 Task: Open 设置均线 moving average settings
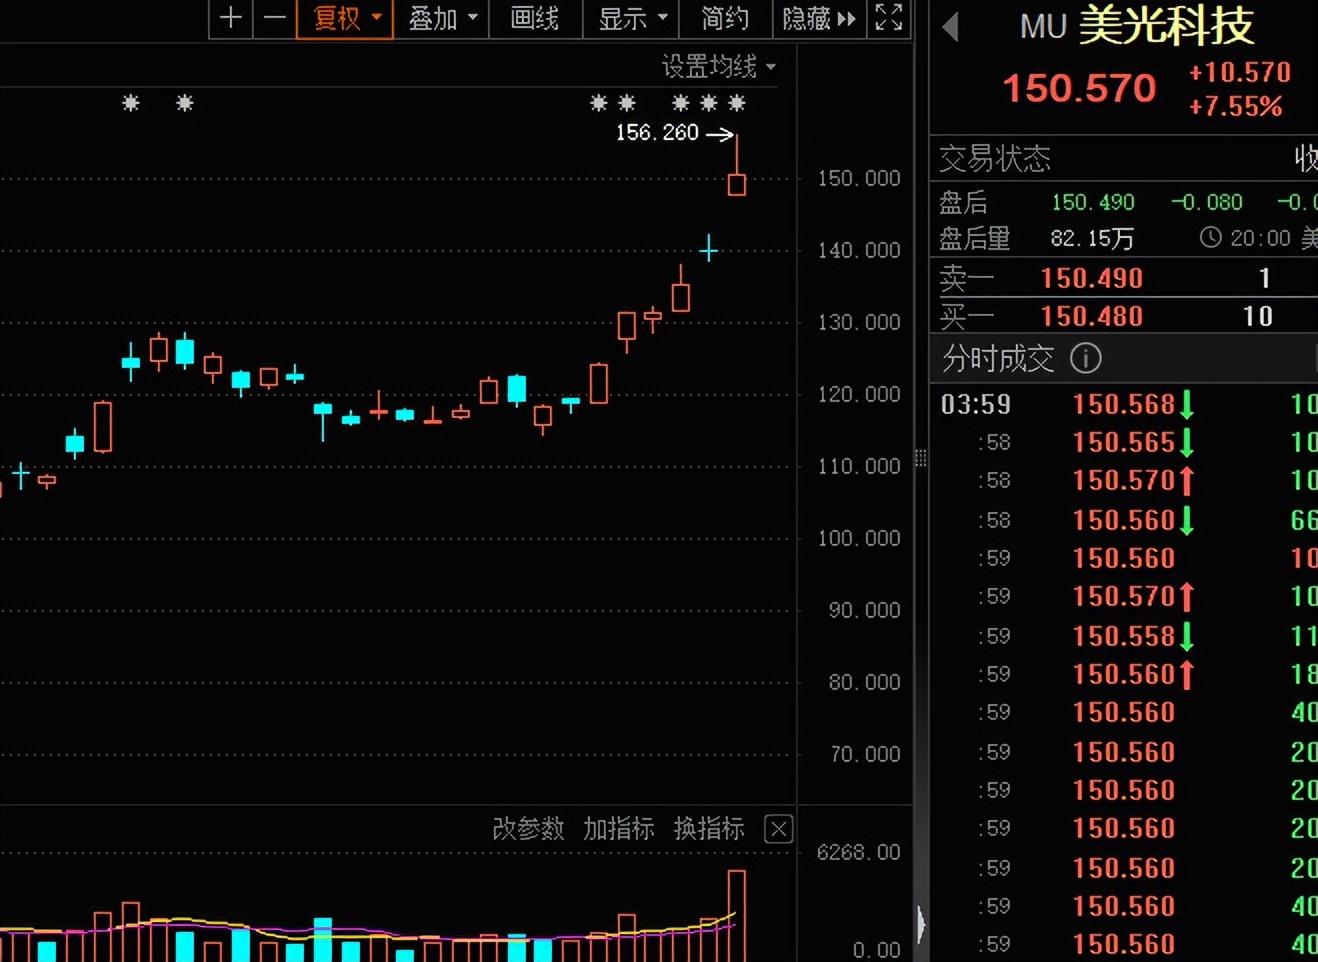click(x=718, y=67)
